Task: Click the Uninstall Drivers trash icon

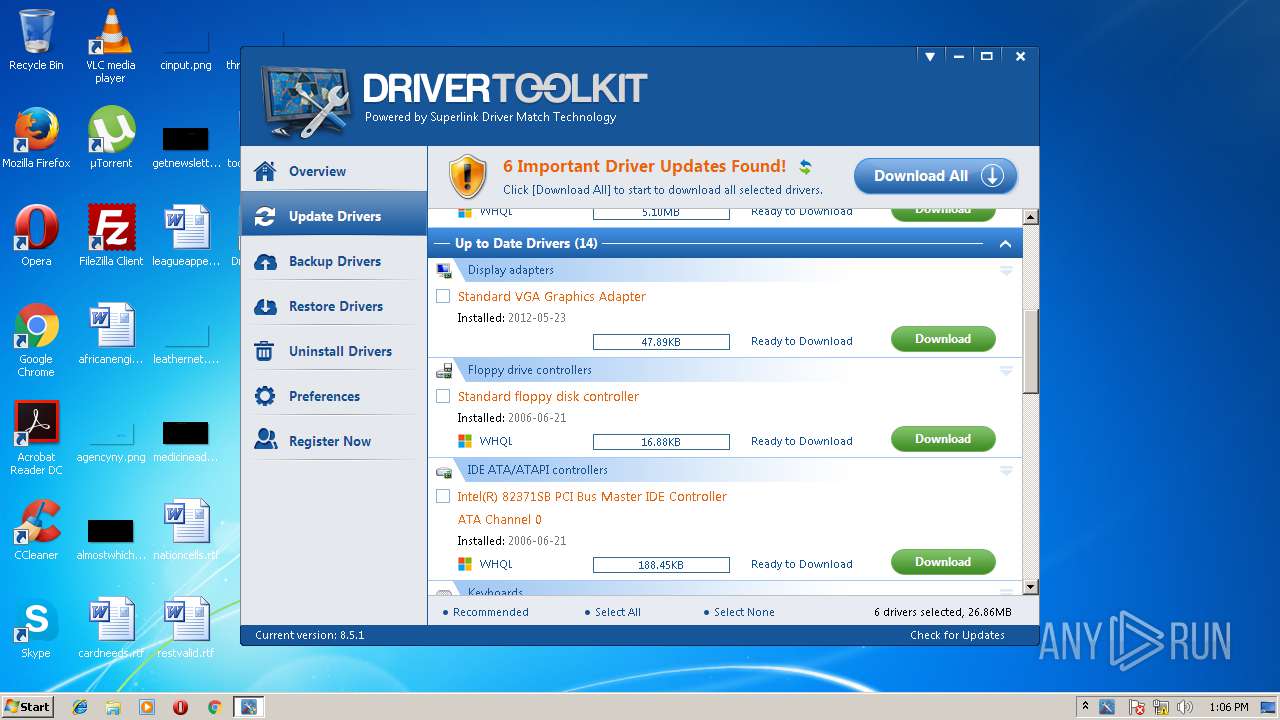Action: click(265, 351)
